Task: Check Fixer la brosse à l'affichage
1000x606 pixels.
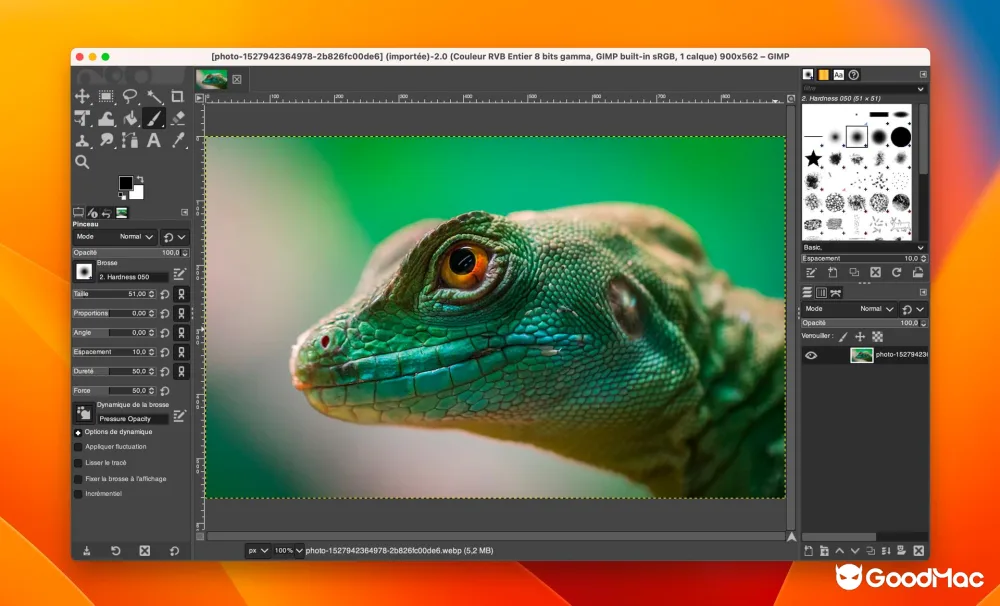Action: 78,479
